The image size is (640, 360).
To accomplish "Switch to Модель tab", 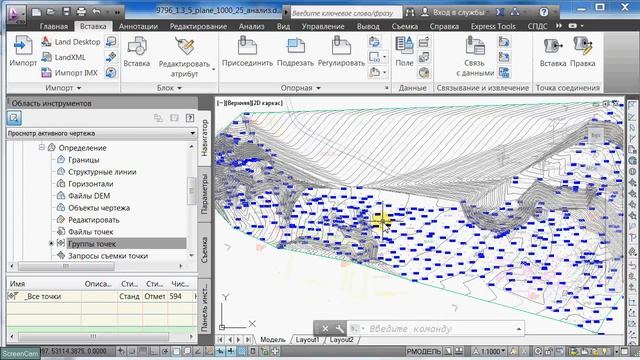I will tap(273, 340).
